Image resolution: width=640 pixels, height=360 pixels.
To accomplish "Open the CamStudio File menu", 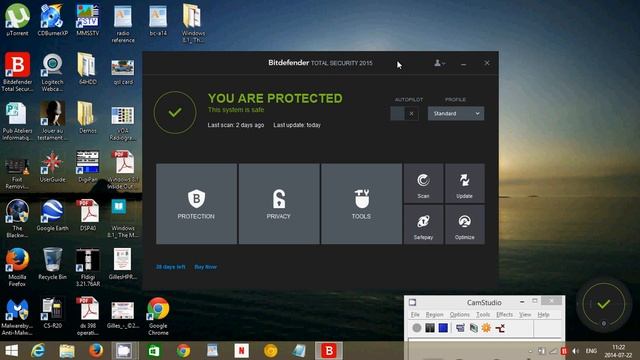I will pos(415,315).
